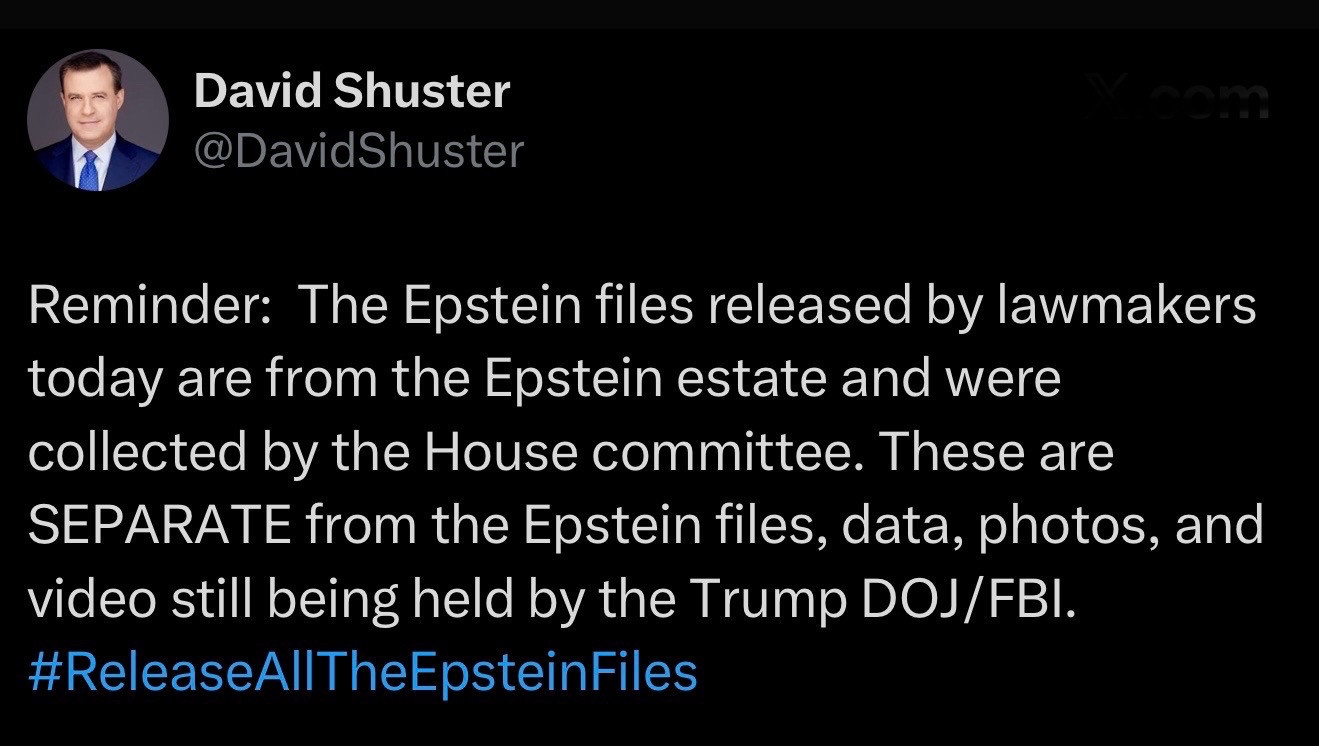
Task: Click the word "lawmakers" in the tweet
Action: [x=1126, y=306]
